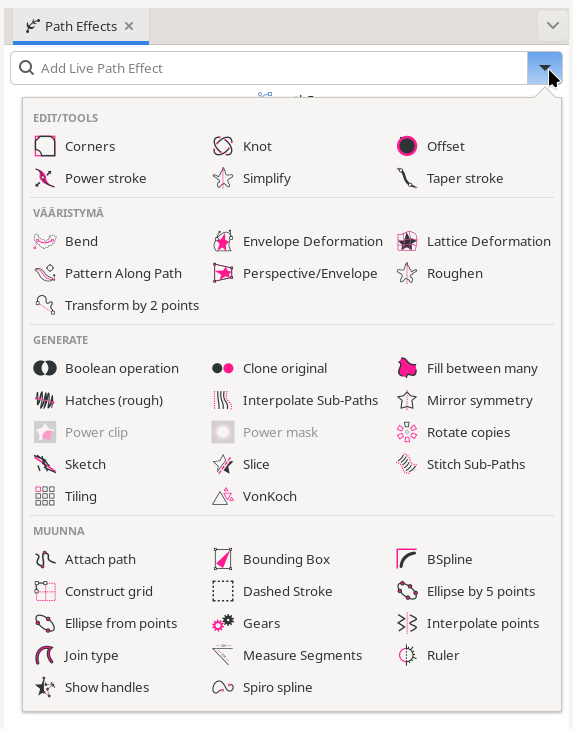Pick the Tiling effect icon

45,497
